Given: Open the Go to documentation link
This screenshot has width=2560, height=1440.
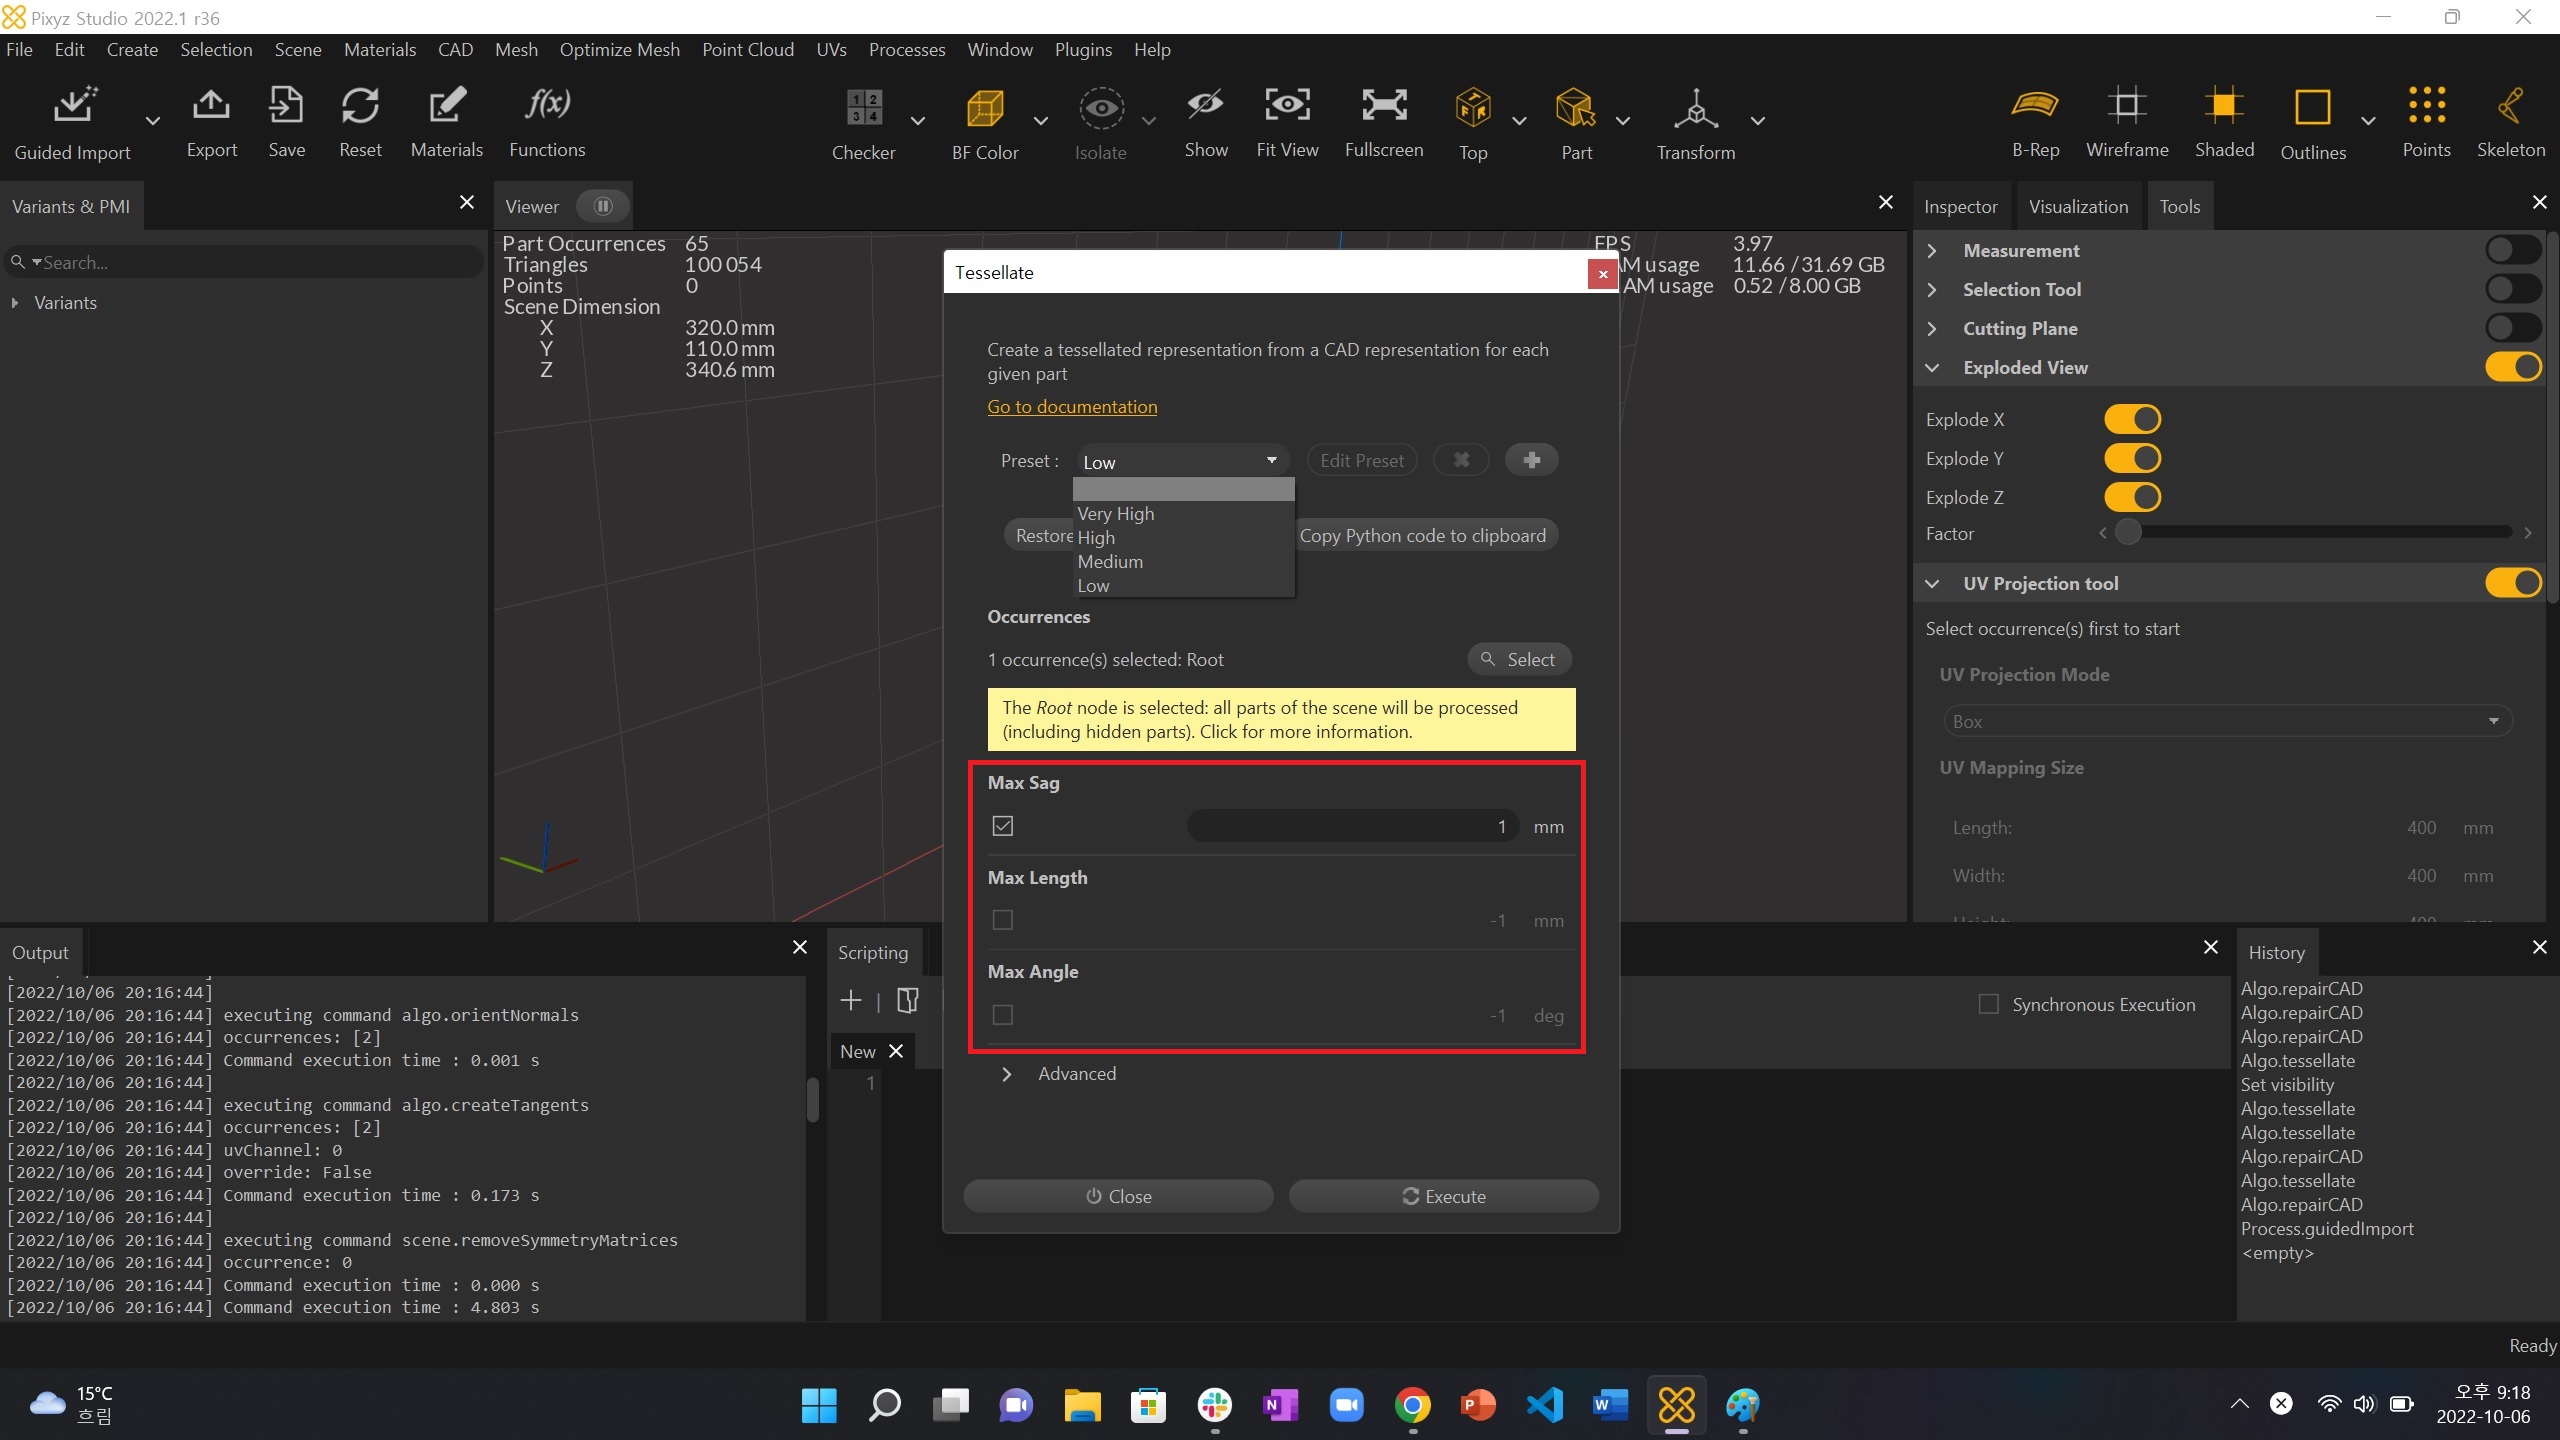Looking at the screenshot, I should point(1072,407).
